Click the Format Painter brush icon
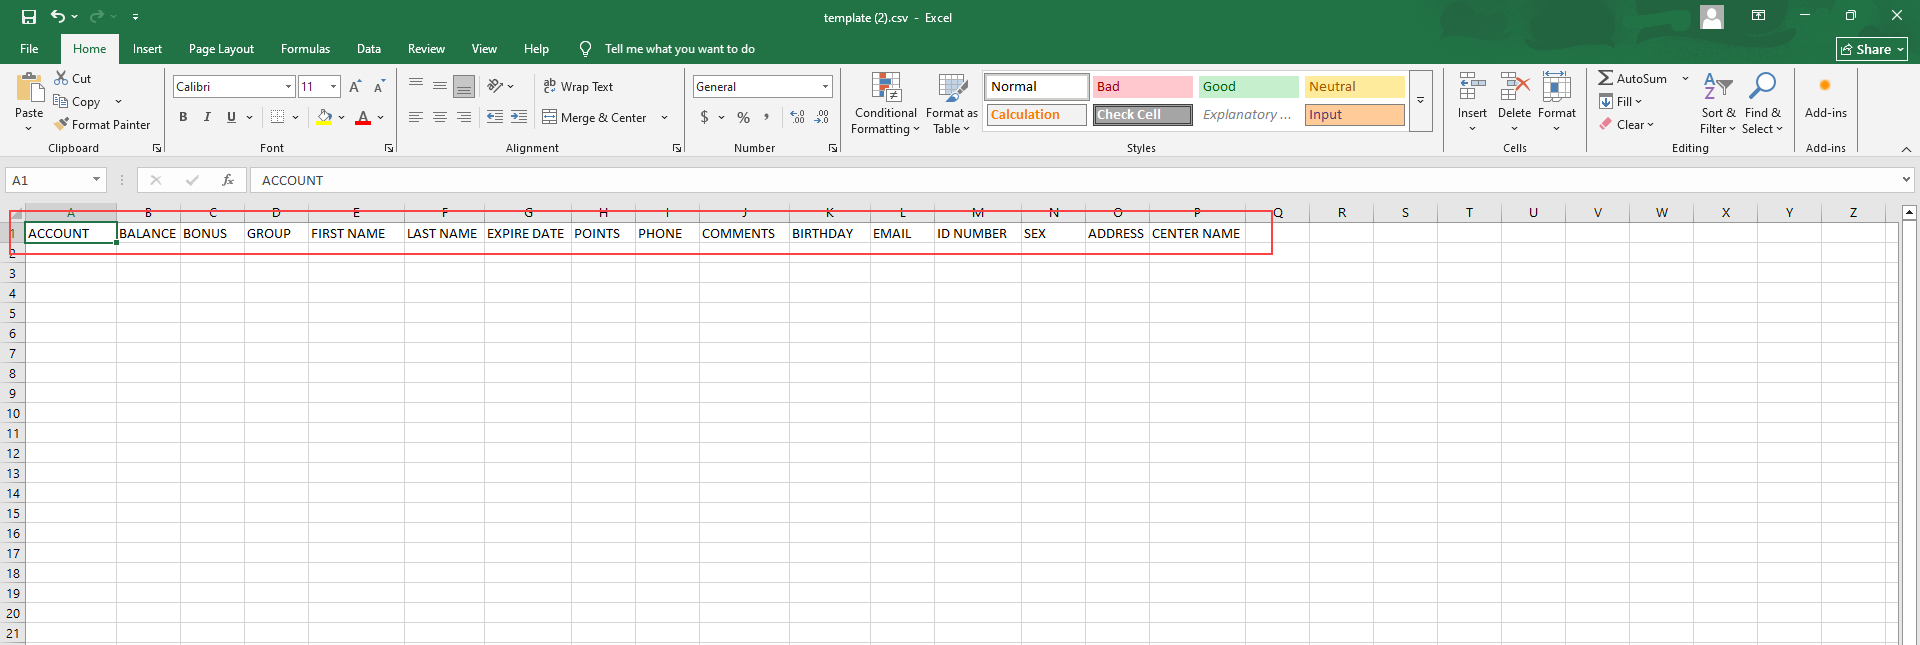The width and height of the screenshot is (1920, 645). (62, 125)
